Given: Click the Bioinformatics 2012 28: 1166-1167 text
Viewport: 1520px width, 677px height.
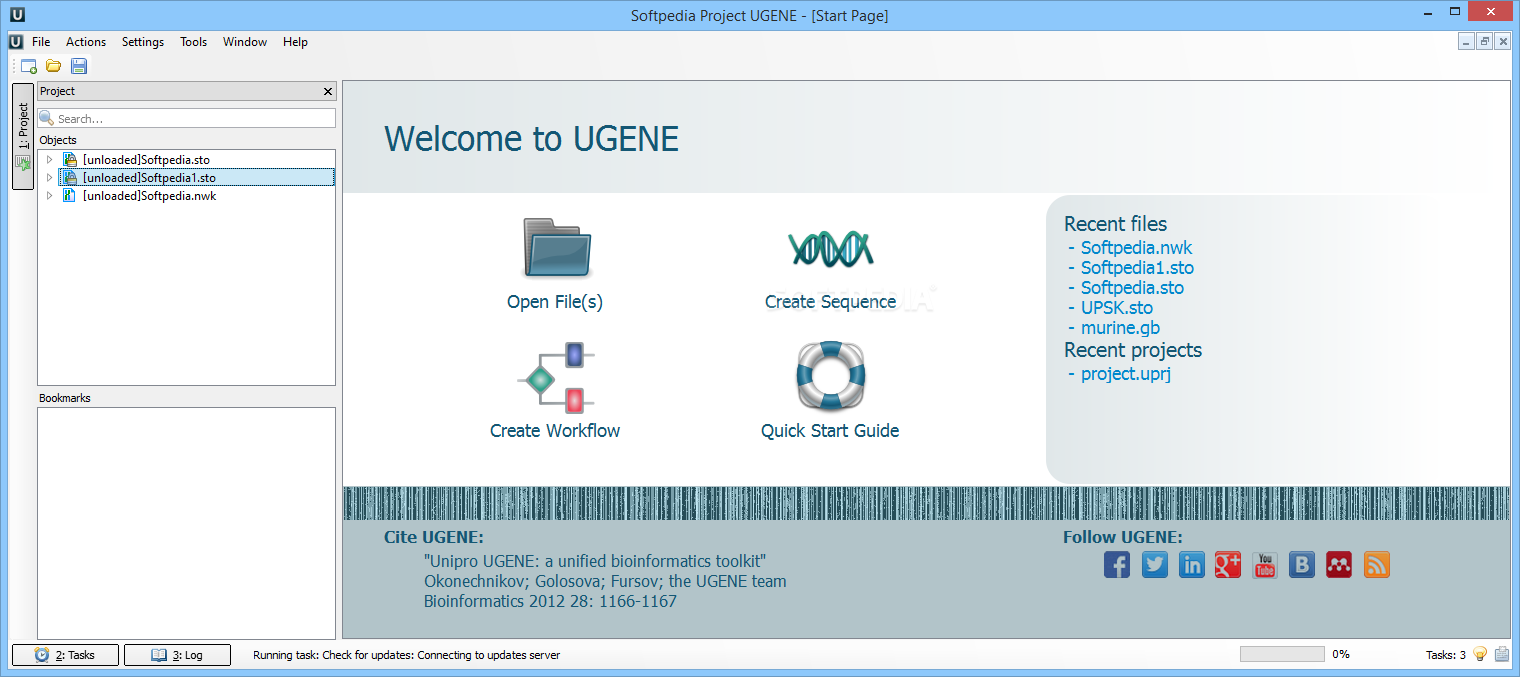Looking at the screenshot, I should tap(550, 601).
